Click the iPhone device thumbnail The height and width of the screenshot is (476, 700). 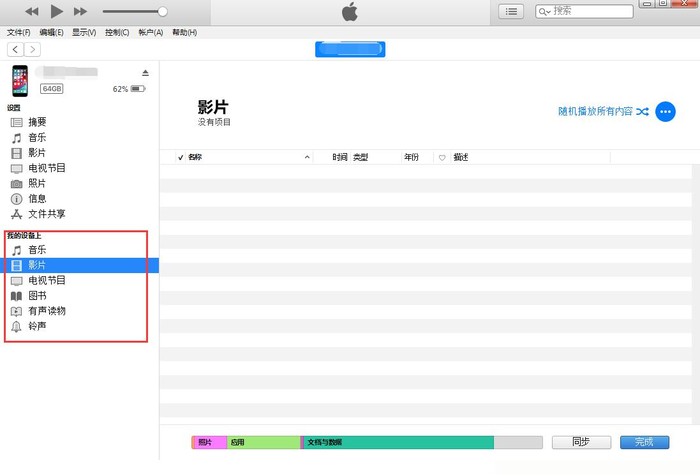pos(20,81)
